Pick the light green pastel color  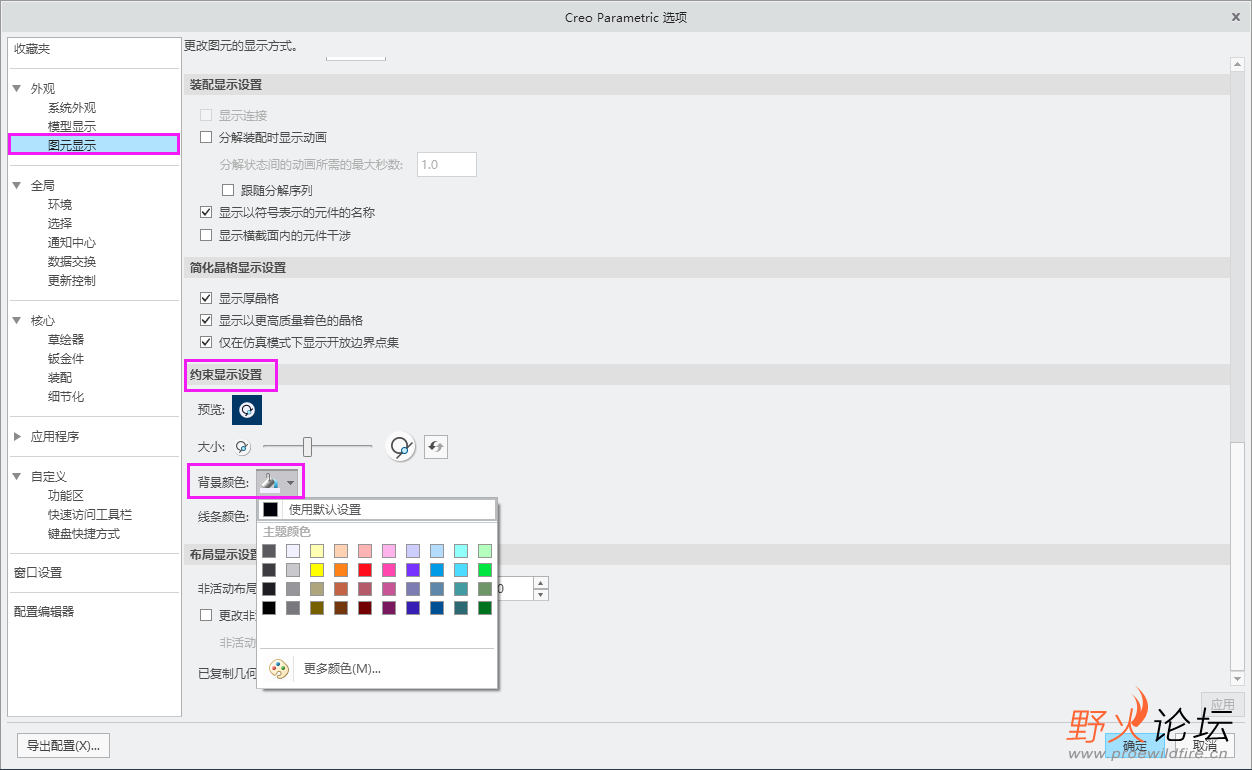485,551
